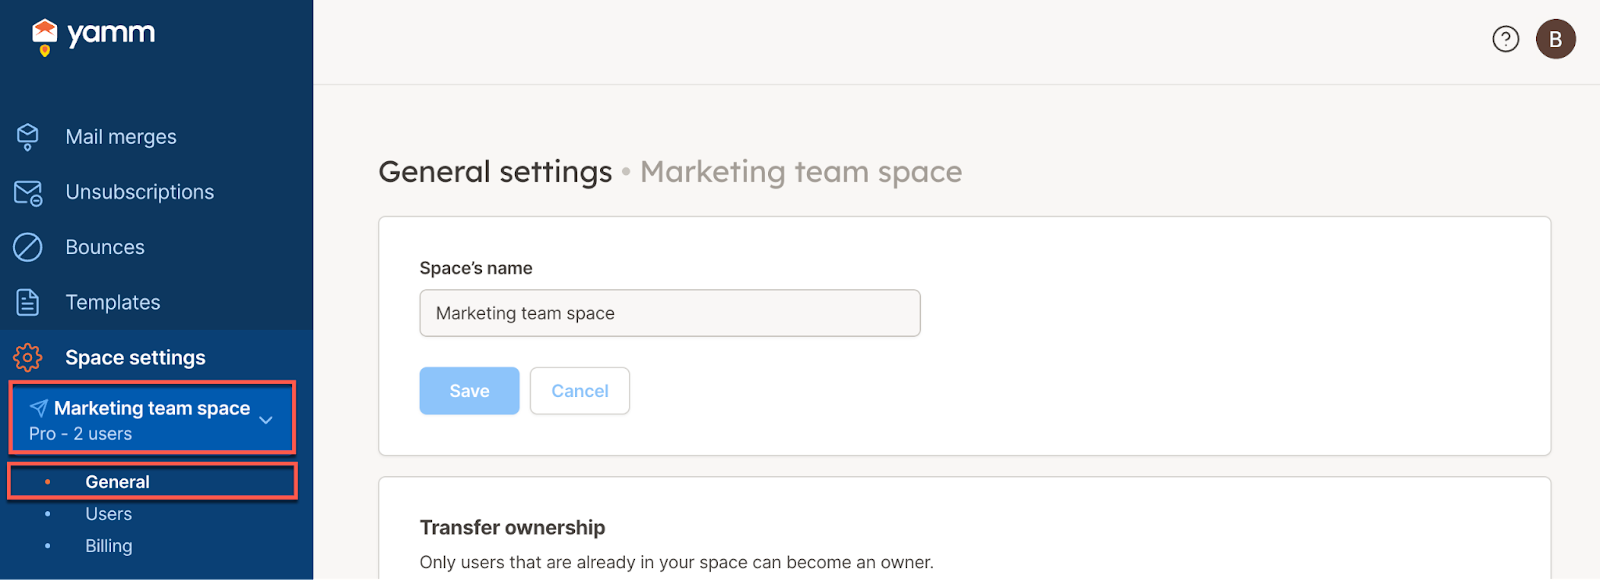1600x580 pixels.
Task: Open Mail merges from the sidebar
Action: point(121,137)
